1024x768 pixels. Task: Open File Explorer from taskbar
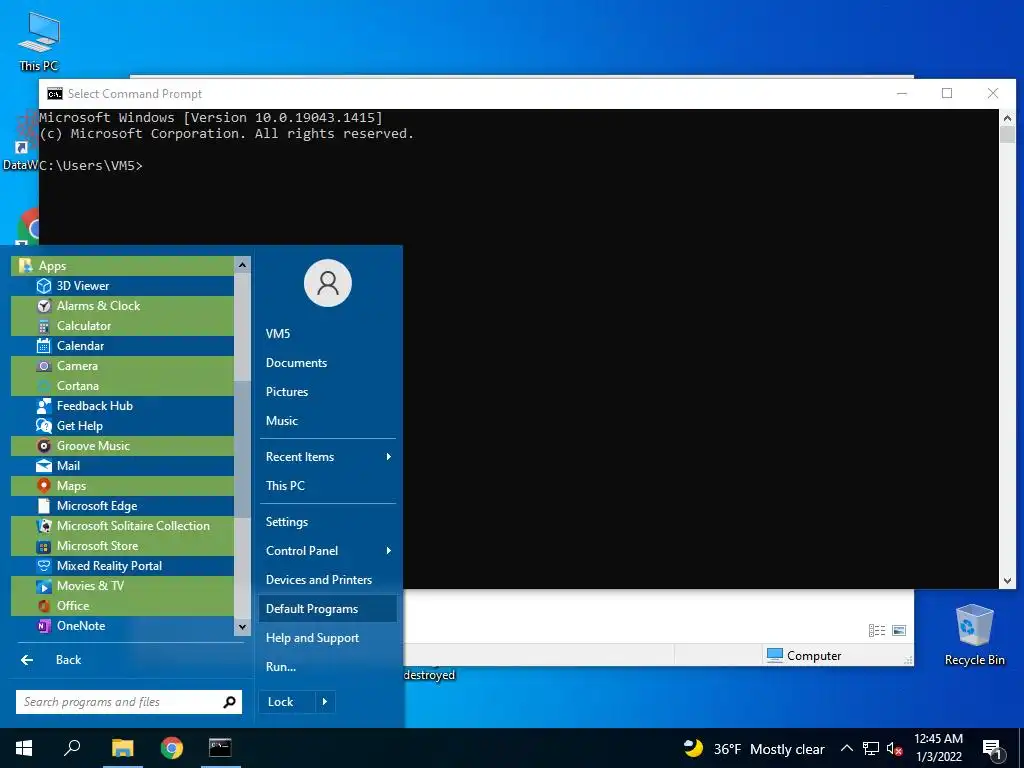point(122,748)
